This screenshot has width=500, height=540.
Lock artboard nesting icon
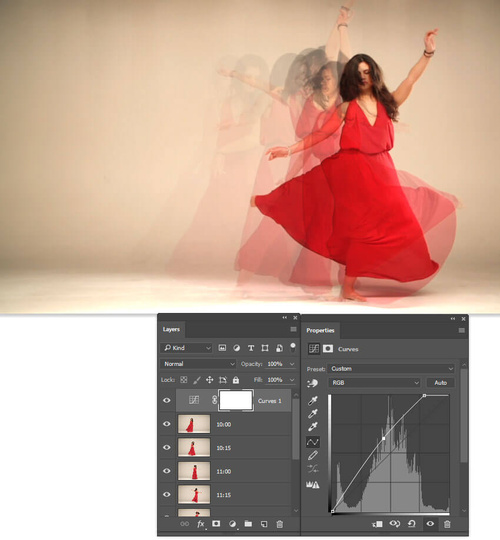tap(223, 380)
